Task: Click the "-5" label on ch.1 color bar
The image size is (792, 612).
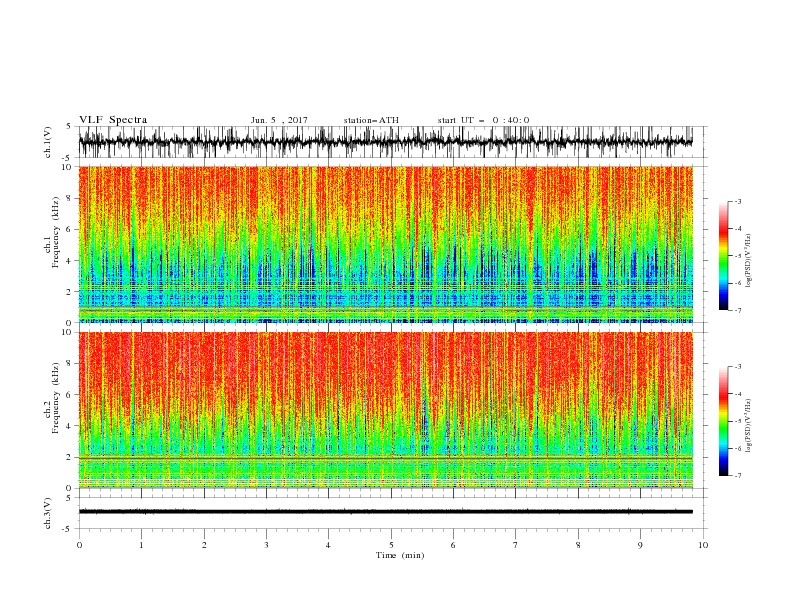Action: [x=738, y=256]
